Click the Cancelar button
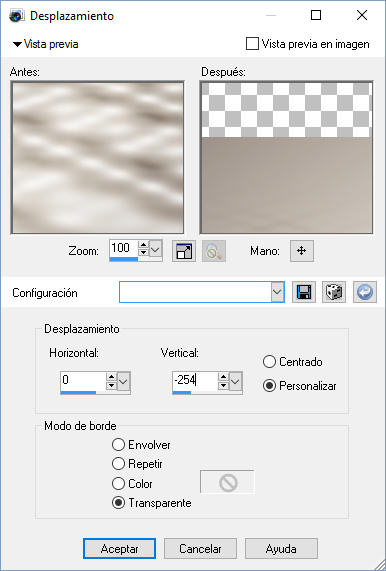 click(200, 548)
